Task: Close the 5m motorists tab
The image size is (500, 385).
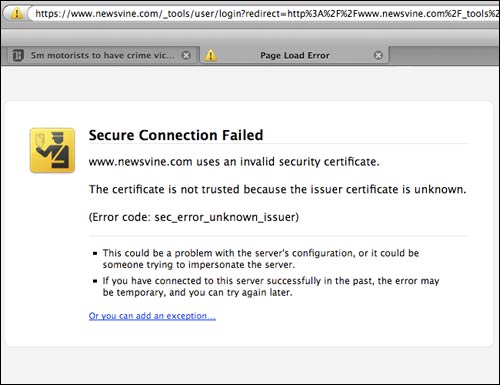Action: (186, 55)
